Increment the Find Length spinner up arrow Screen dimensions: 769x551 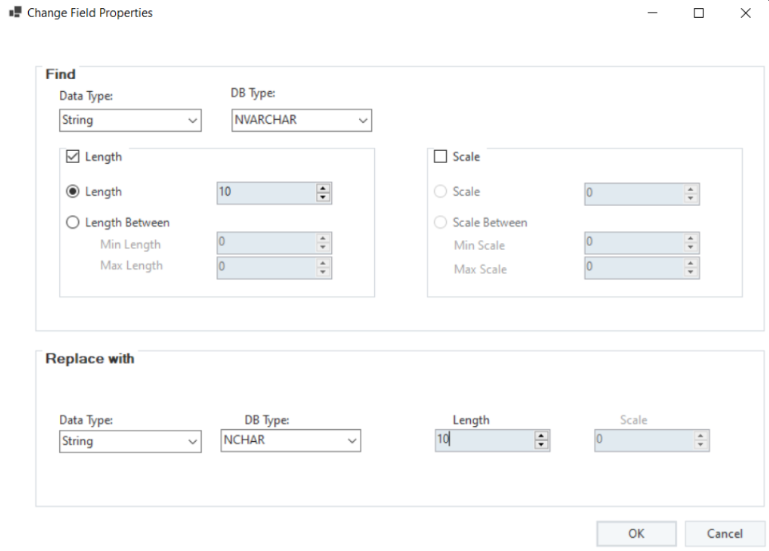pos(323,188)
